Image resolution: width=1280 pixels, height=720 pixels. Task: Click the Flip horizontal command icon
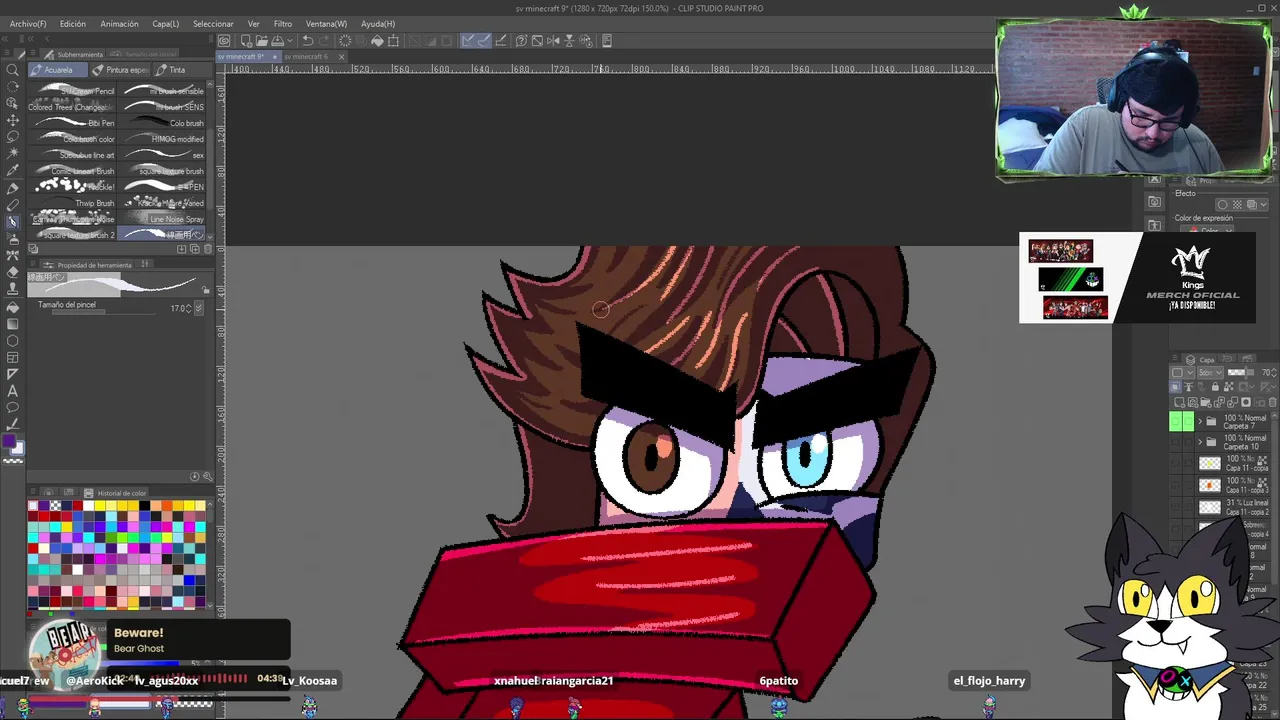pyautogui.click(x=553, y=41)
